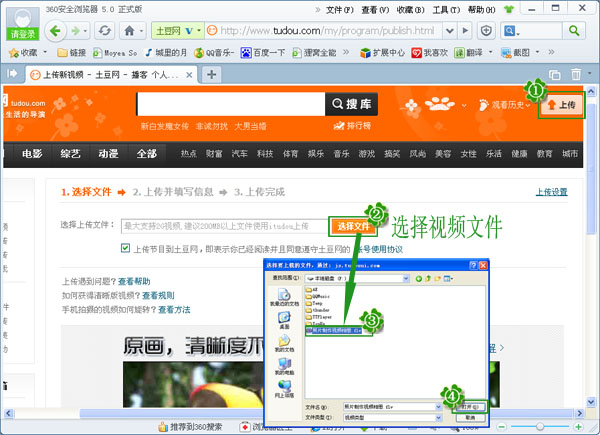The width and height of the screenshot is (600, 435).
Task: Refresh the page with the reload icon
Action: coord(104,31)
